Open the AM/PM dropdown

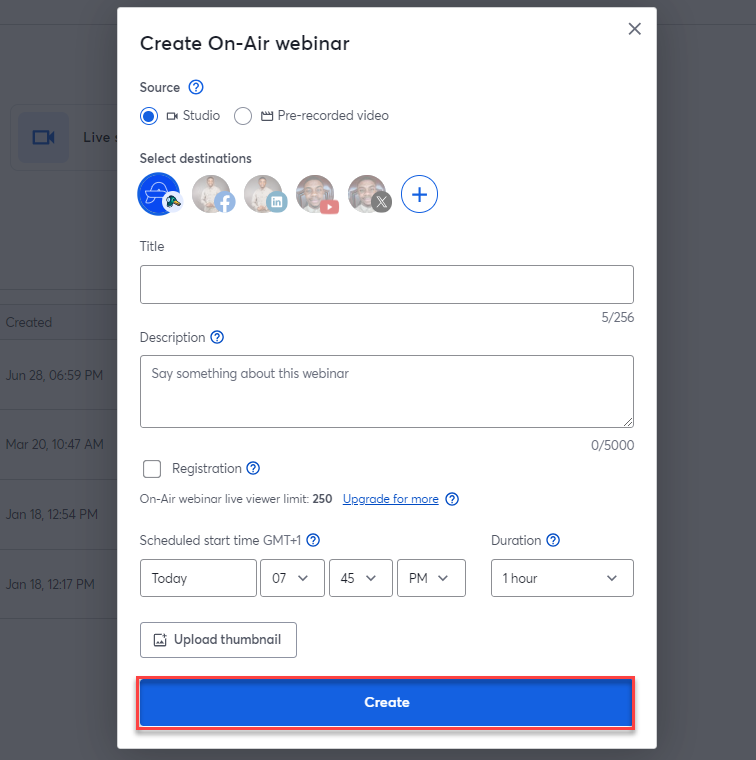click(431, 578)
